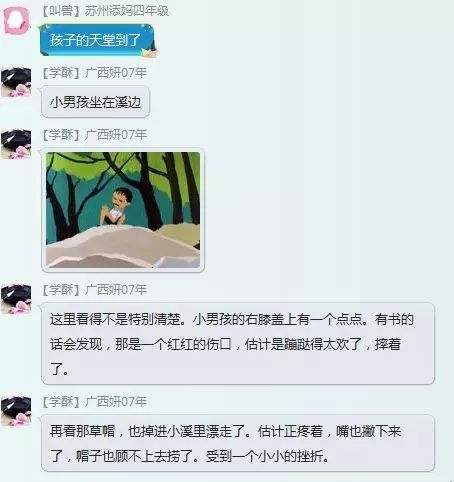
Task: Click the boy character in the cartoon picture
Action: pos(117,206)
